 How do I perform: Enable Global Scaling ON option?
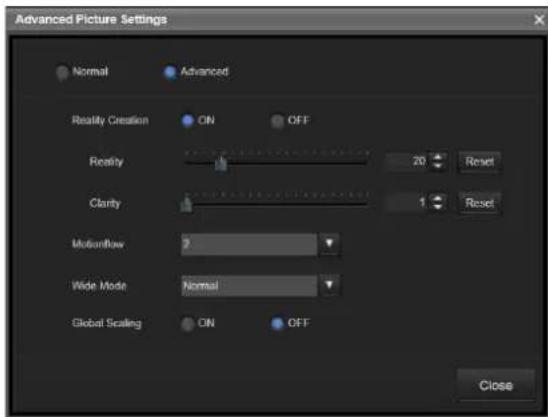[188, 324]
